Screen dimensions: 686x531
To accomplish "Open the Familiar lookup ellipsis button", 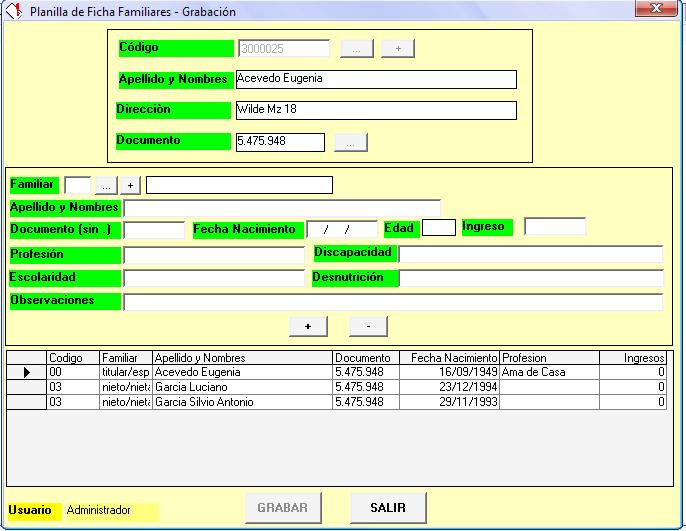I will tap(105, 185).
